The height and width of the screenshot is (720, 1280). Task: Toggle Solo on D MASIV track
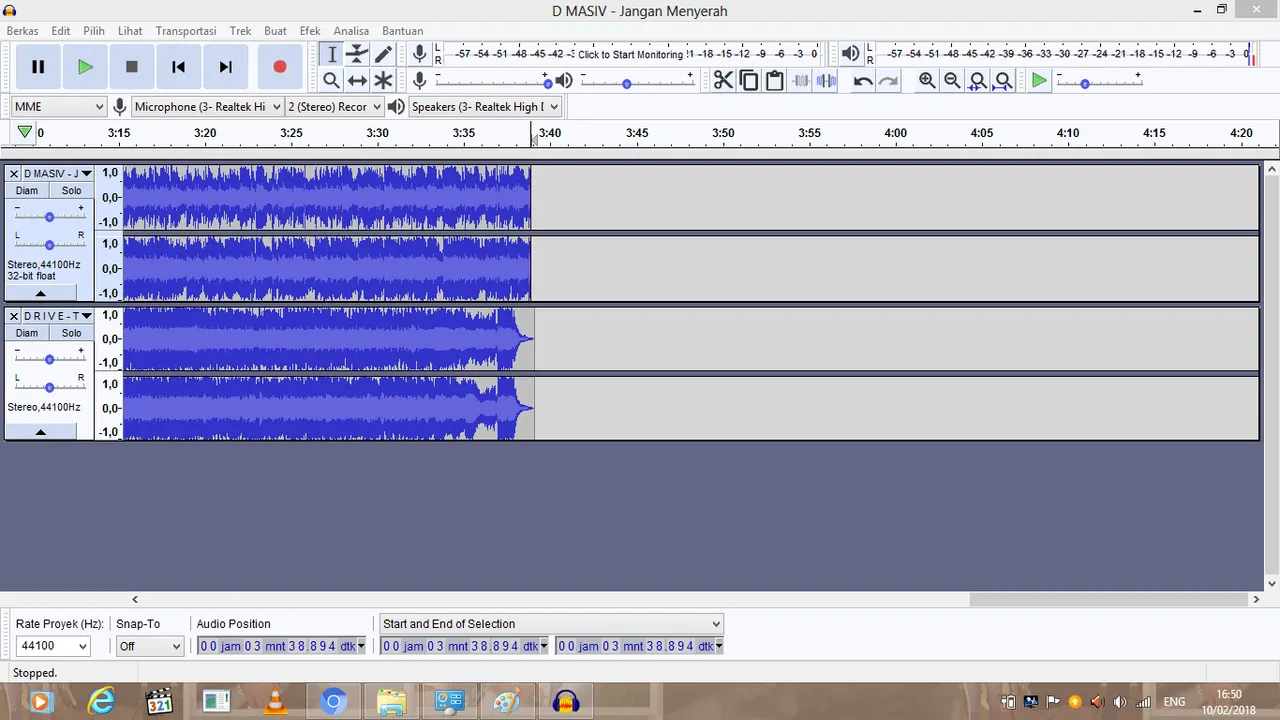(x=71, y=191)
